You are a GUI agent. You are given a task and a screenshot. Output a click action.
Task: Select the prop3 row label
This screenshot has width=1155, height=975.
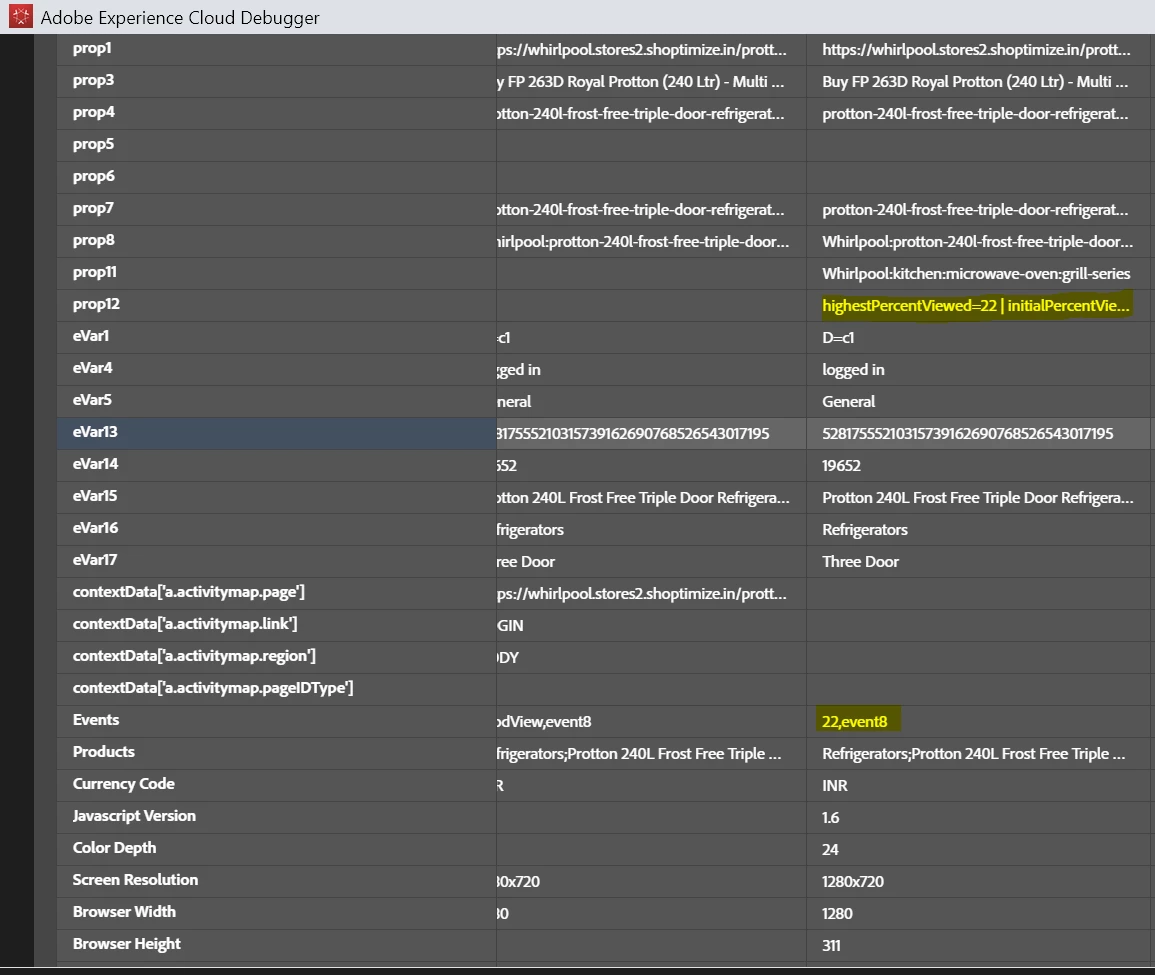click(94, 80)
